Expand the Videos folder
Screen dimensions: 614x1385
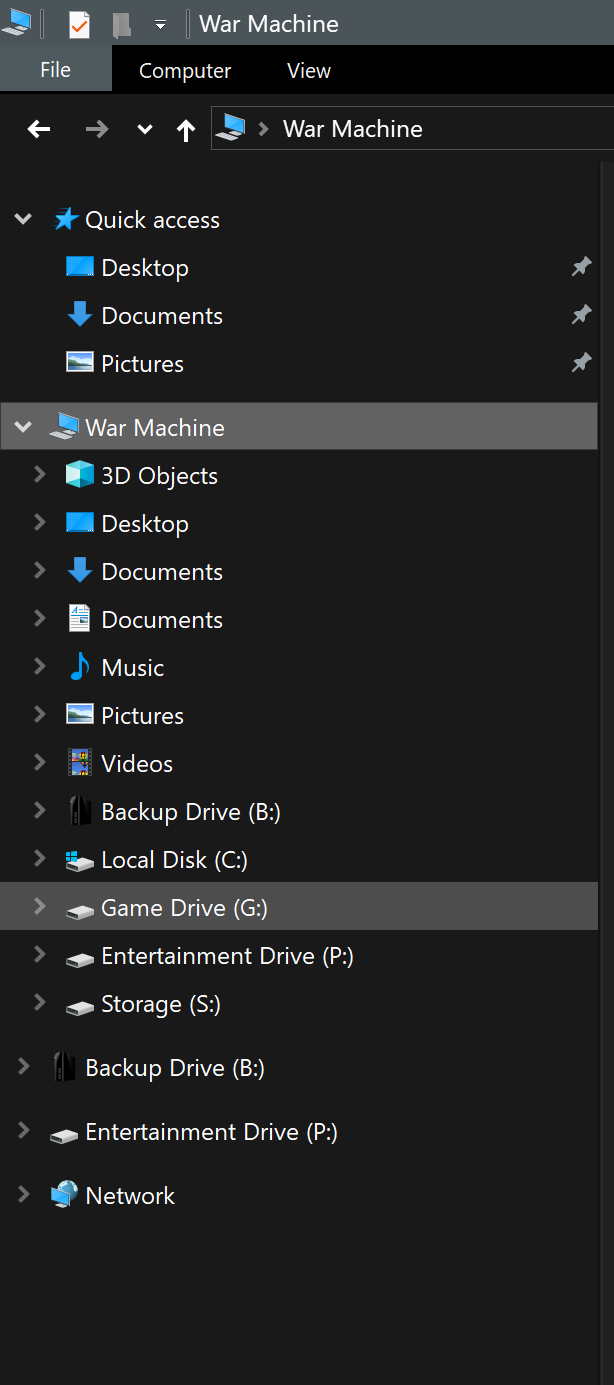tap(40, 762)
